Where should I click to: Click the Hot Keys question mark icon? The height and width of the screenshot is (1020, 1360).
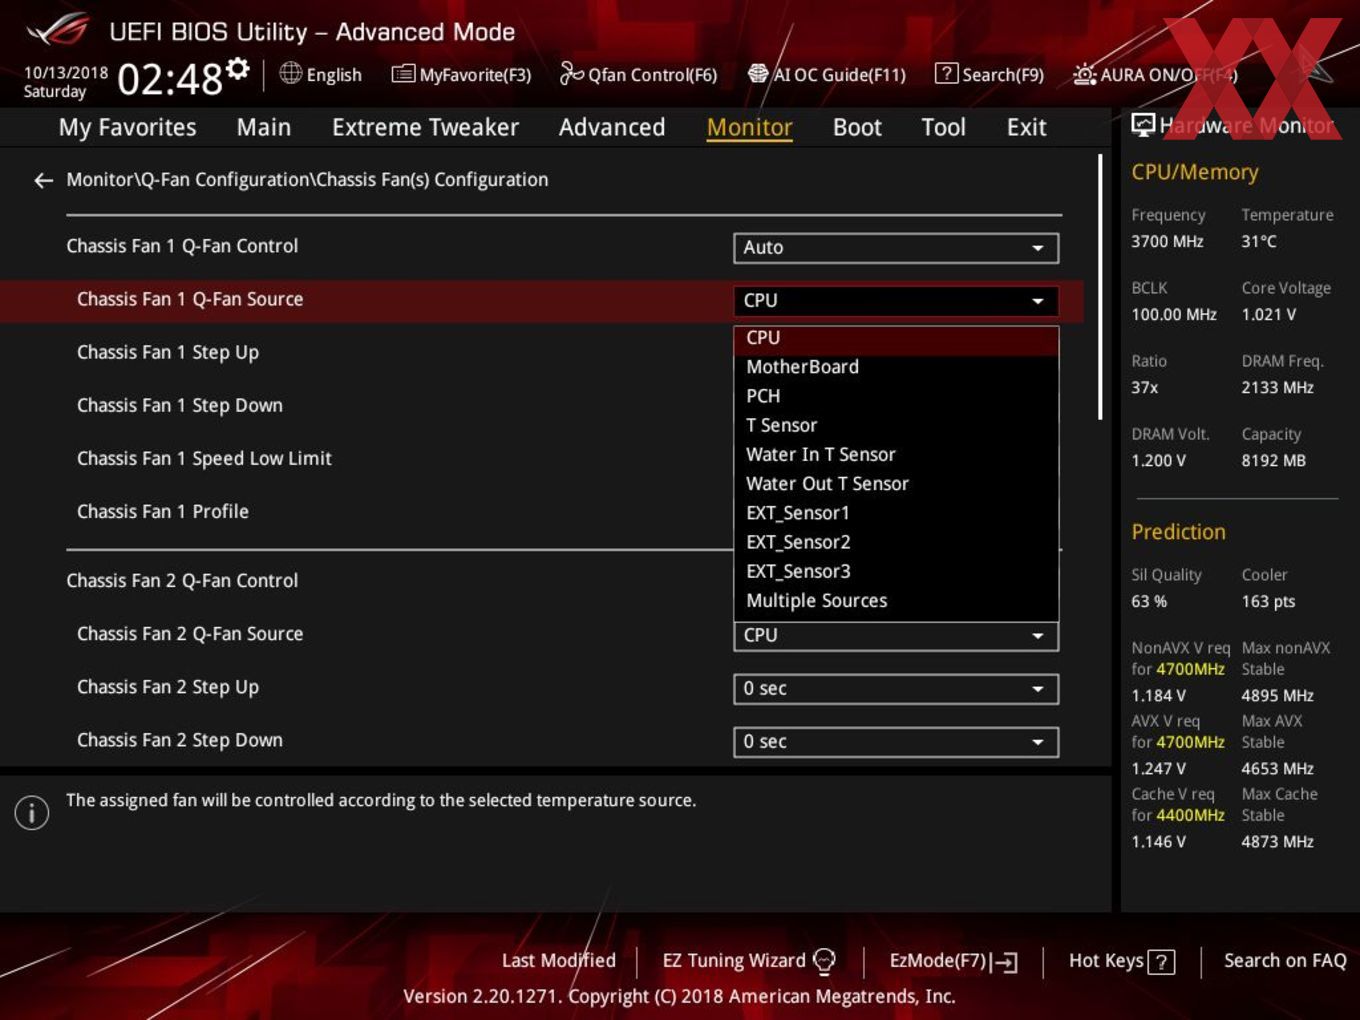(1161, 962)
